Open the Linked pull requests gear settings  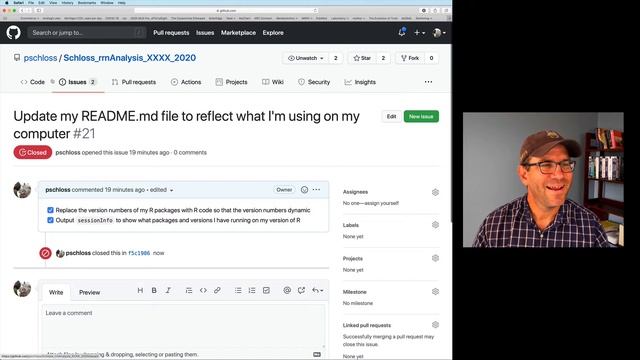coord(436,325)
